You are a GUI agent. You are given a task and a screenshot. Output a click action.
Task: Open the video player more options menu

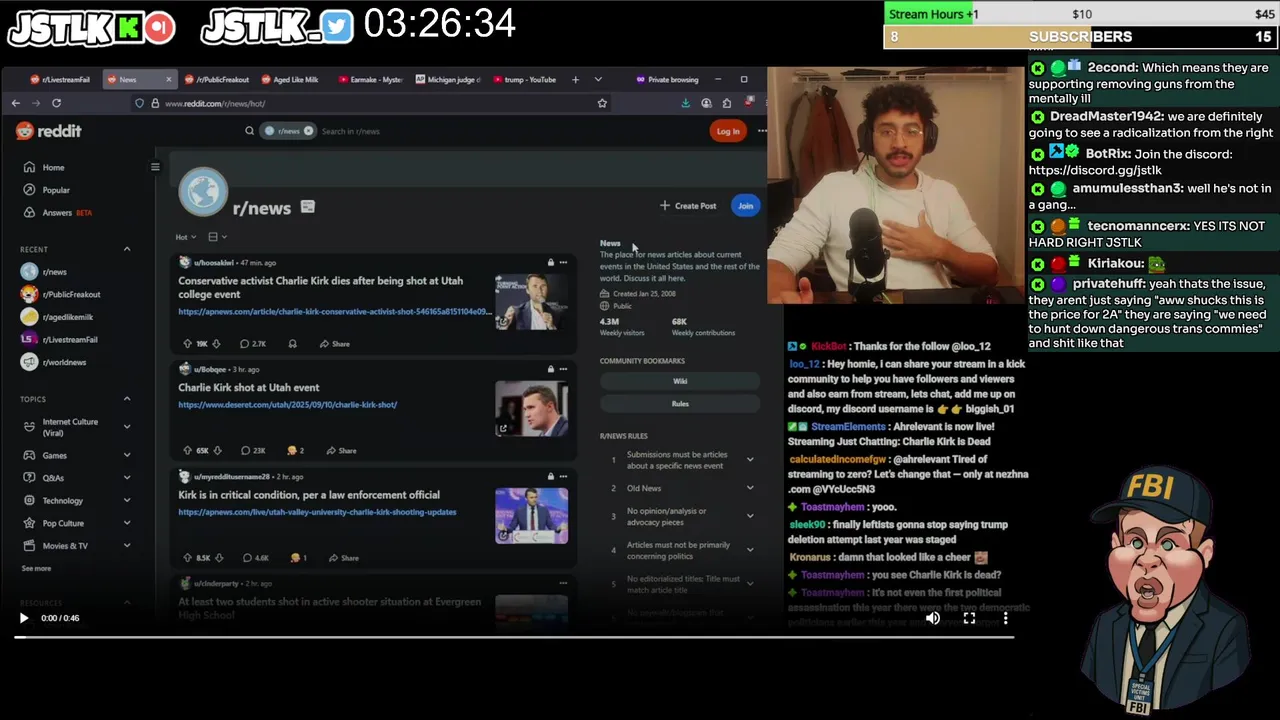pos(1005,618)
